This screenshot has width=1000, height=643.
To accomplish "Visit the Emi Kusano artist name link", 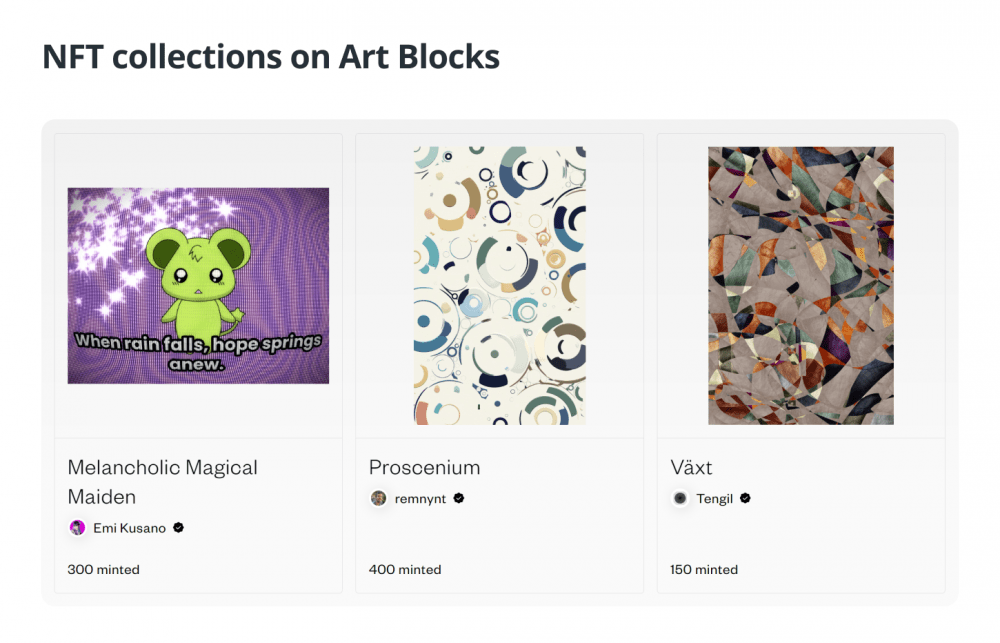I will point(129,528).
